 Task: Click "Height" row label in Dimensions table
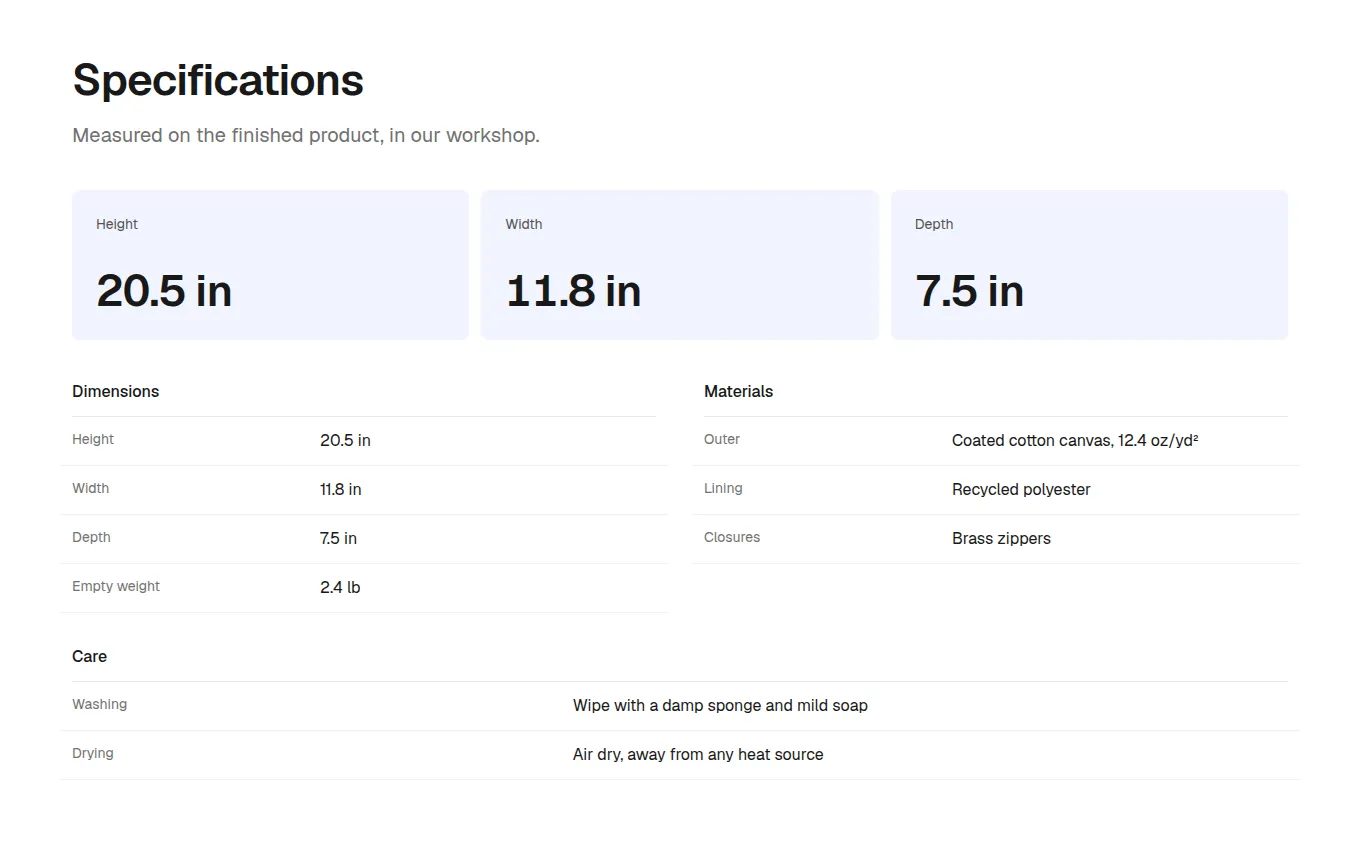93,439
